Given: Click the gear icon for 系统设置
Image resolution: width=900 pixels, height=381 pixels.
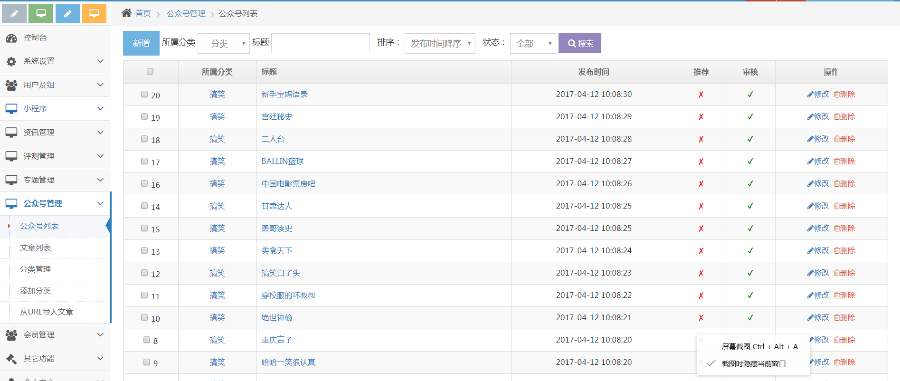Looking at the screenshot, I should (x=11, y=61).
